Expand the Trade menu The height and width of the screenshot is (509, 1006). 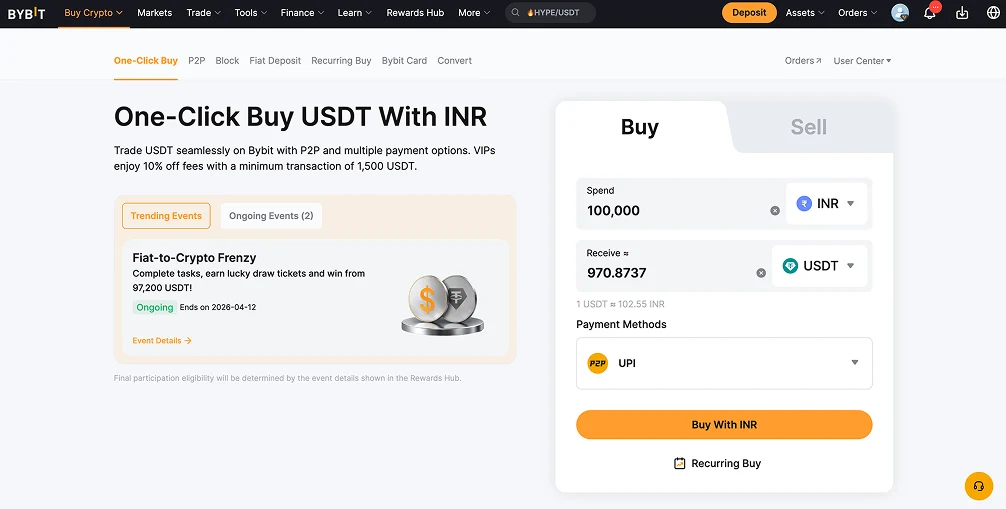click(x=203, y=13)
